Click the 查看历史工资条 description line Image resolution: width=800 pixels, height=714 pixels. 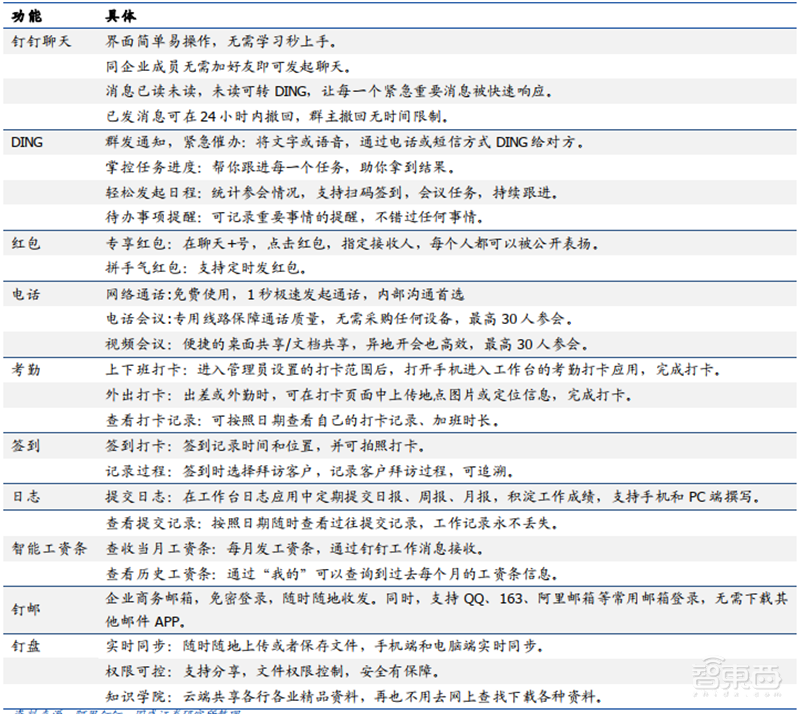click(329, 574)
